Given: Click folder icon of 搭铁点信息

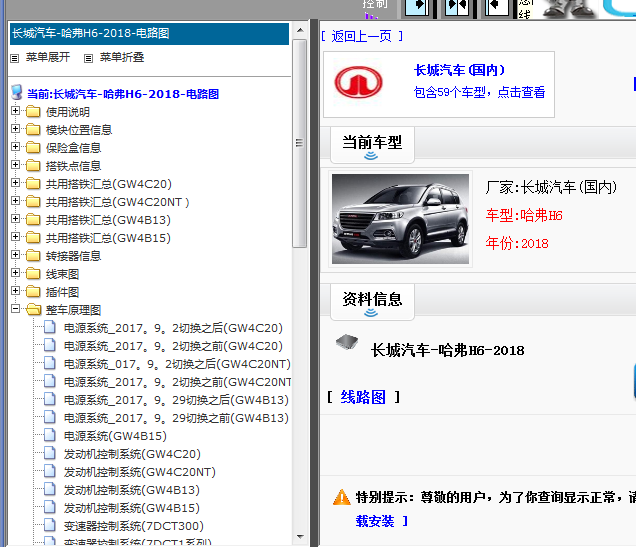Looking at the screenshot, I should click(33, 165).
